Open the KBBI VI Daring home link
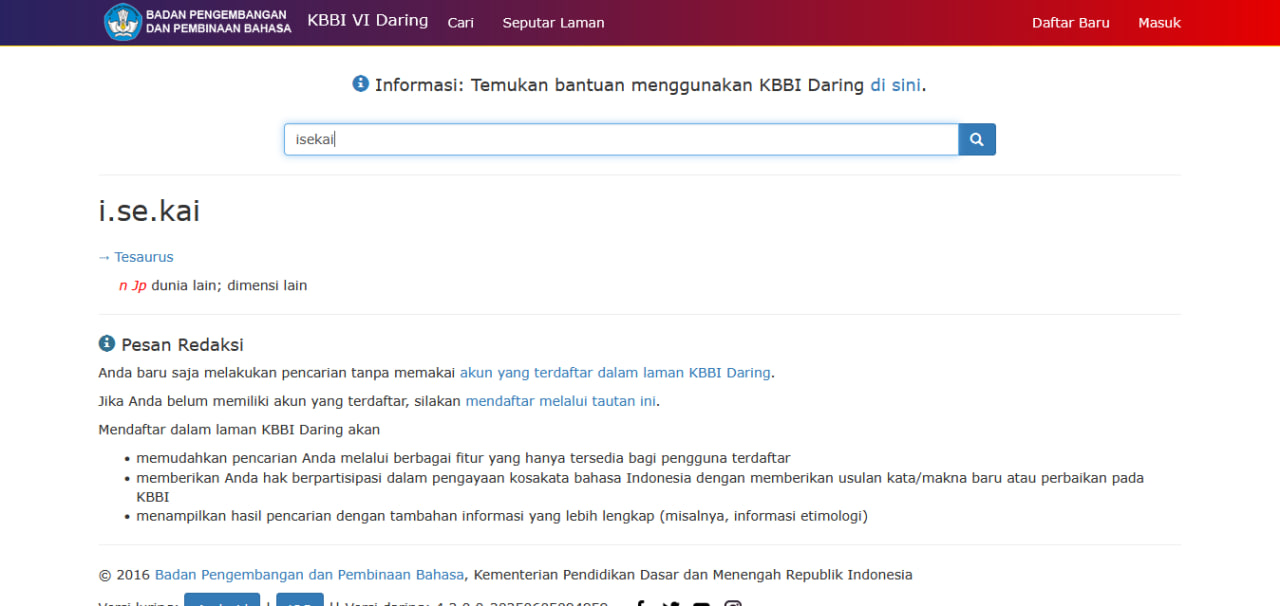Viewport: 1280px width, 606px height. [x=368, y=21]
